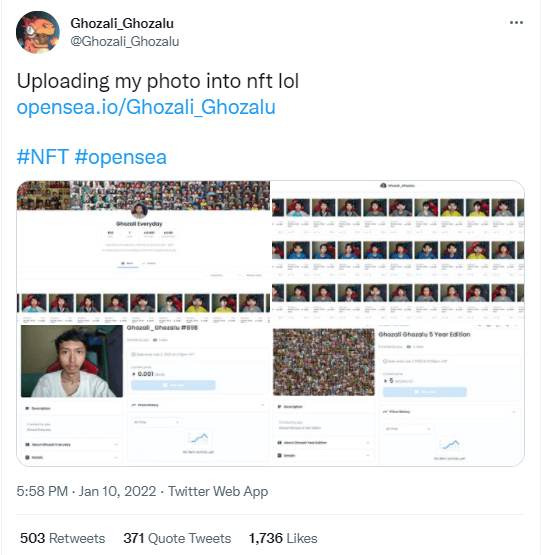This screenshot has height=555, width=541.
Task: Open the Ghozali Everyday collection page image
Action: tap(143, 252)
